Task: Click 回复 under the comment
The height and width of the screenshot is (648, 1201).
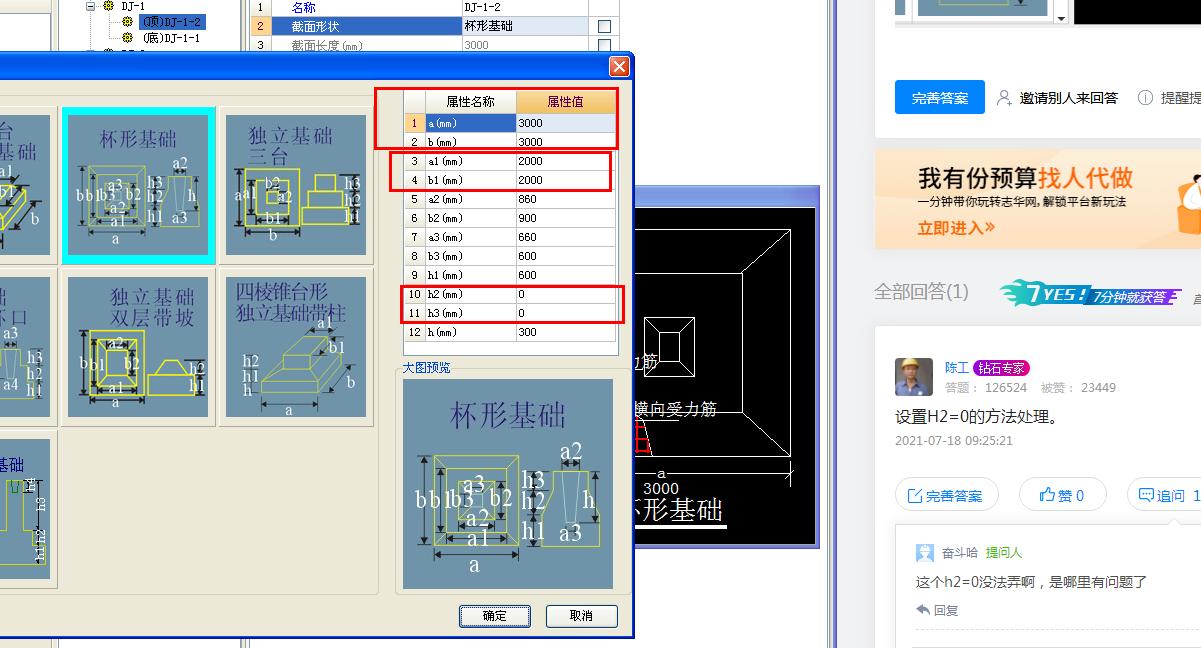Action: pyautogui.click(x=938, y=610)
